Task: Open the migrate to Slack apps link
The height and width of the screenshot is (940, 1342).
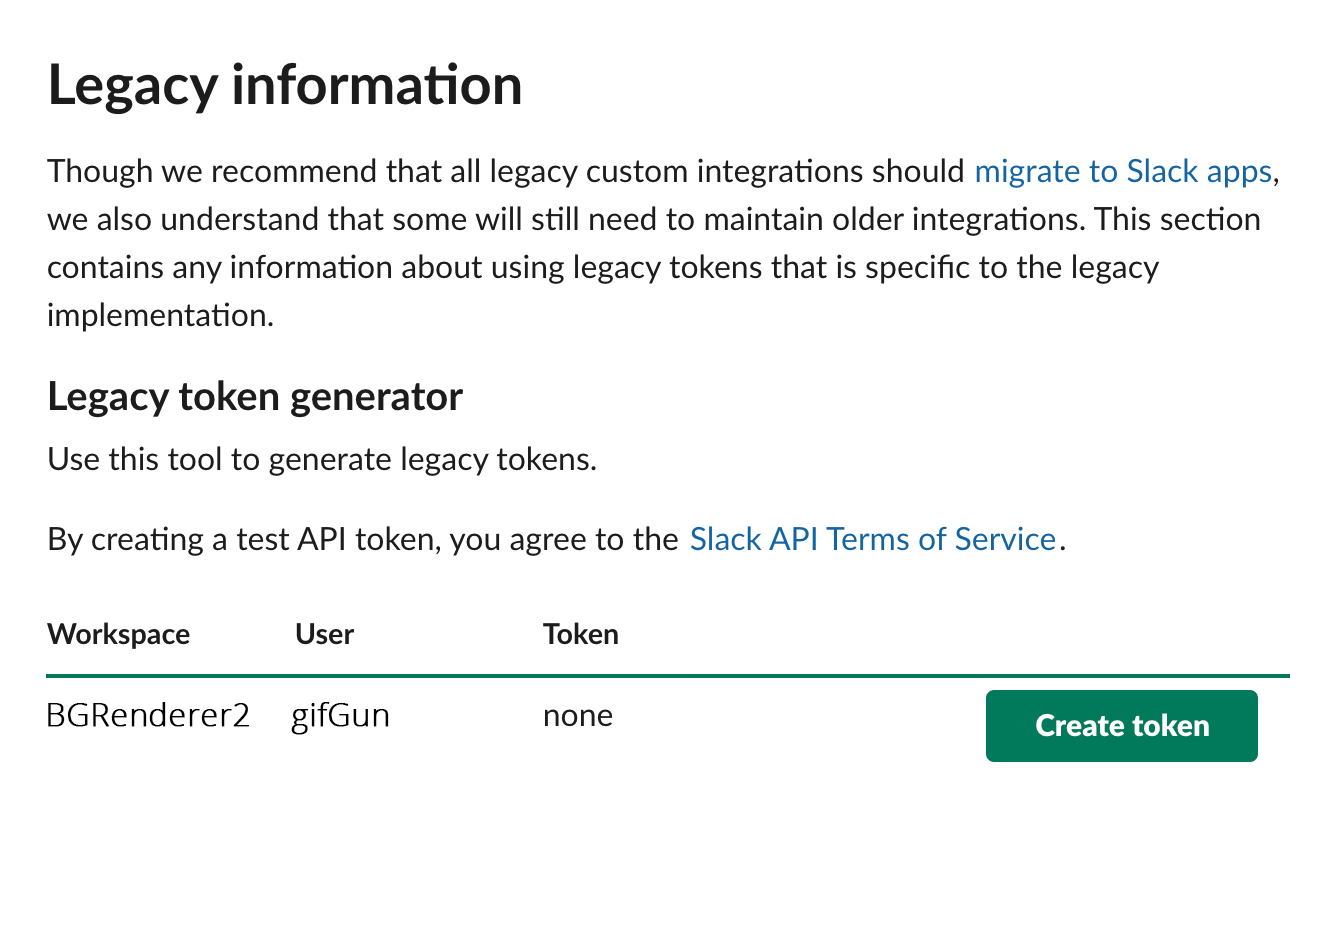Action: (1123, 171)
